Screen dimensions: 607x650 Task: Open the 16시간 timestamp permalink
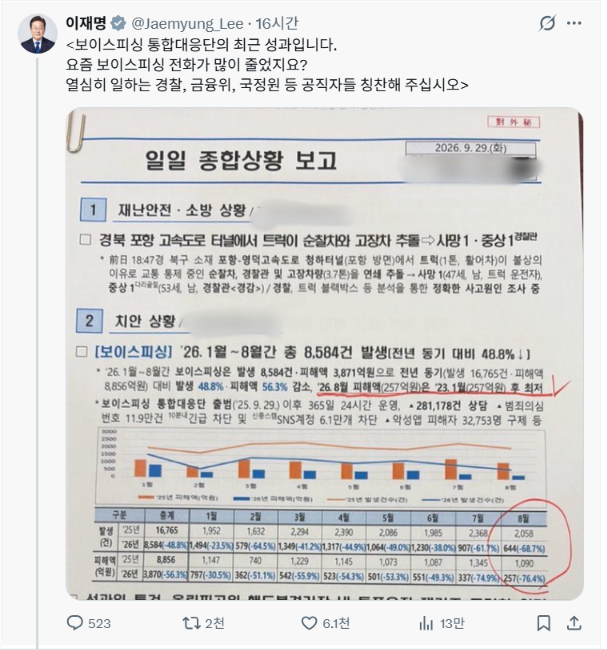(x=277, y=23)
